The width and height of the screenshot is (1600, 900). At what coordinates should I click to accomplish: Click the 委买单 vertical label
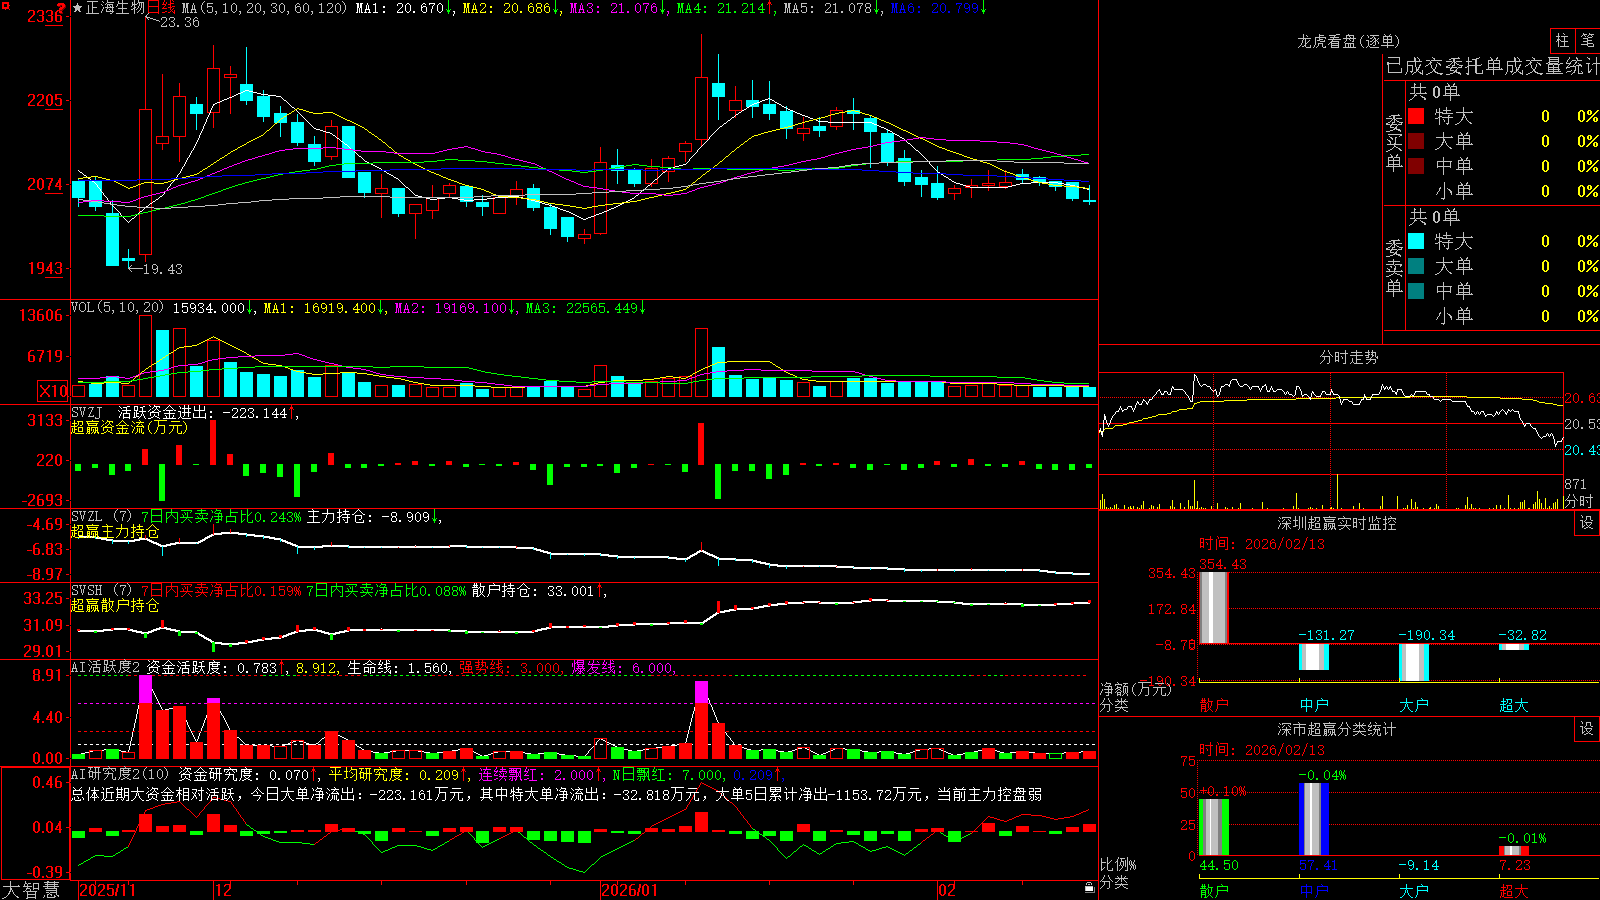[x=1394, y=143]
